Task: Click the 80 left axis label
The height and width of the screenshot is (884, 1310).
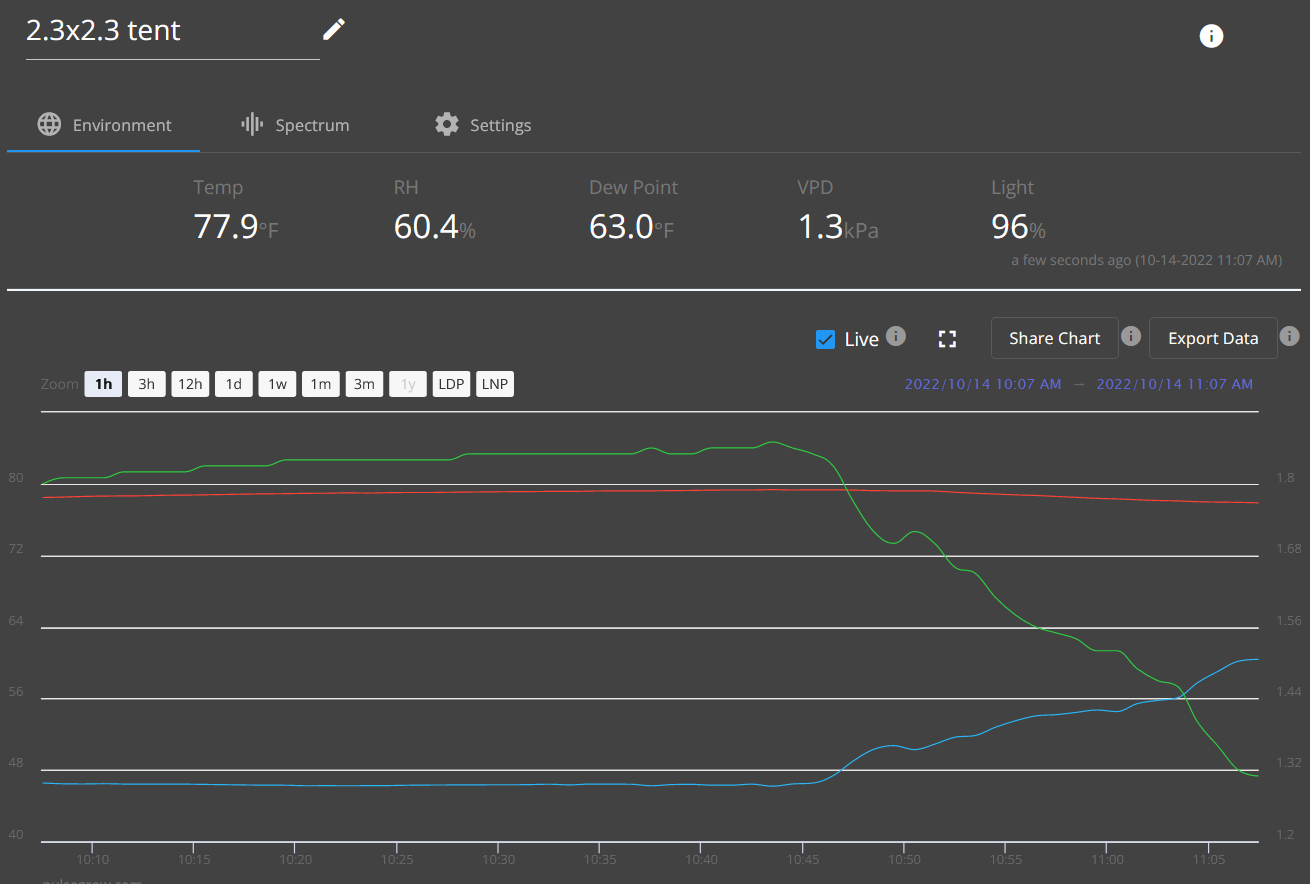Action: (16, 478)
